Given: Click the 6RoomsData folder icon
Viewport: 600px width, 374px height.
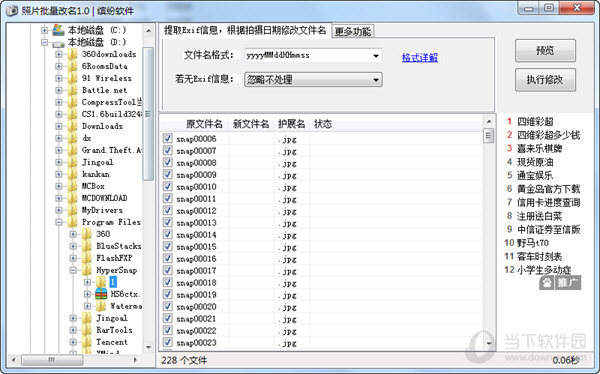Looking at the screenshot, I should [x=72, y=66].
